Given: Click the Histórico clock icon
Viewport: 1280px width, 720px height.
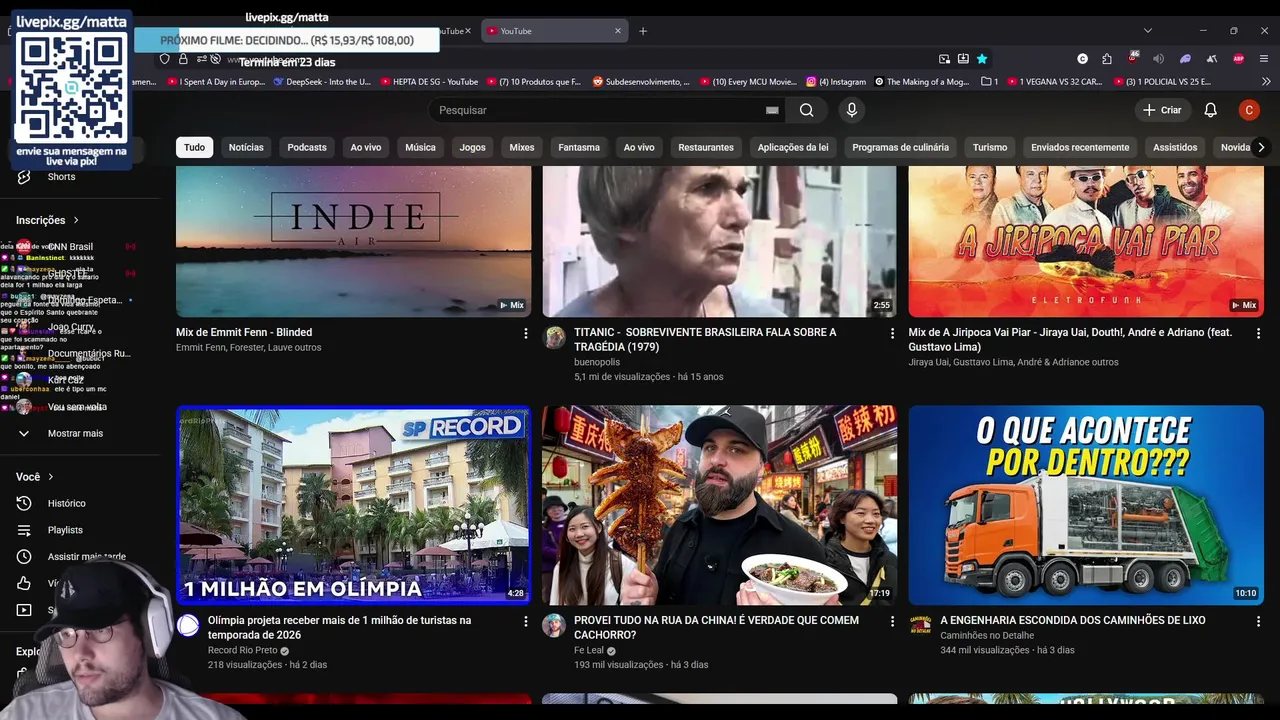Looking at the screenshot, I should [24, 503].
